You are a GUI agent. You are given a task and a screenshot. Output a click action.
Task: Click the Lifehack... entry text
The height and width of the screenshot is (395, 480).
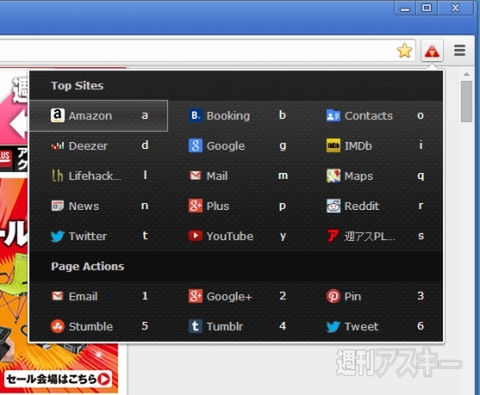(x=95, y=176)
